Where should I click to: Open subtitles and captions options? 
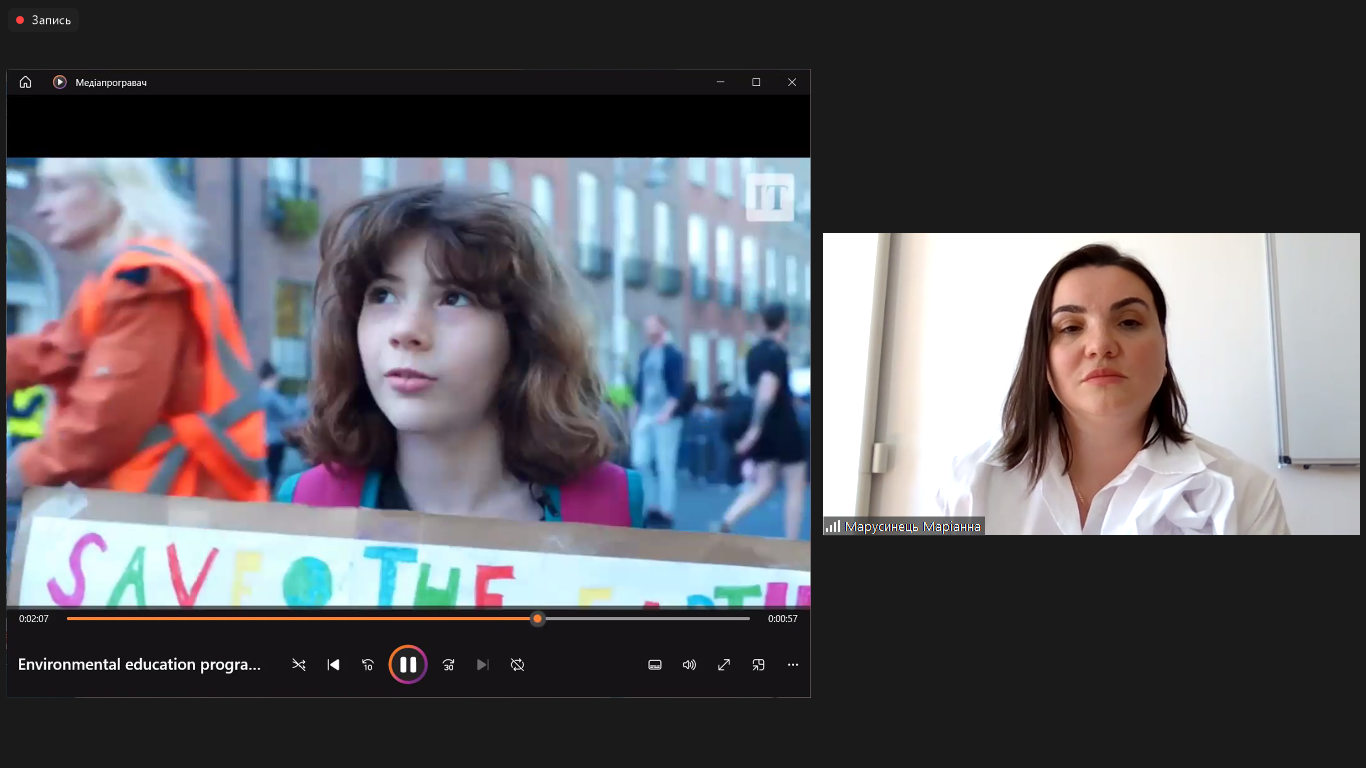click(x=655, y=665)
